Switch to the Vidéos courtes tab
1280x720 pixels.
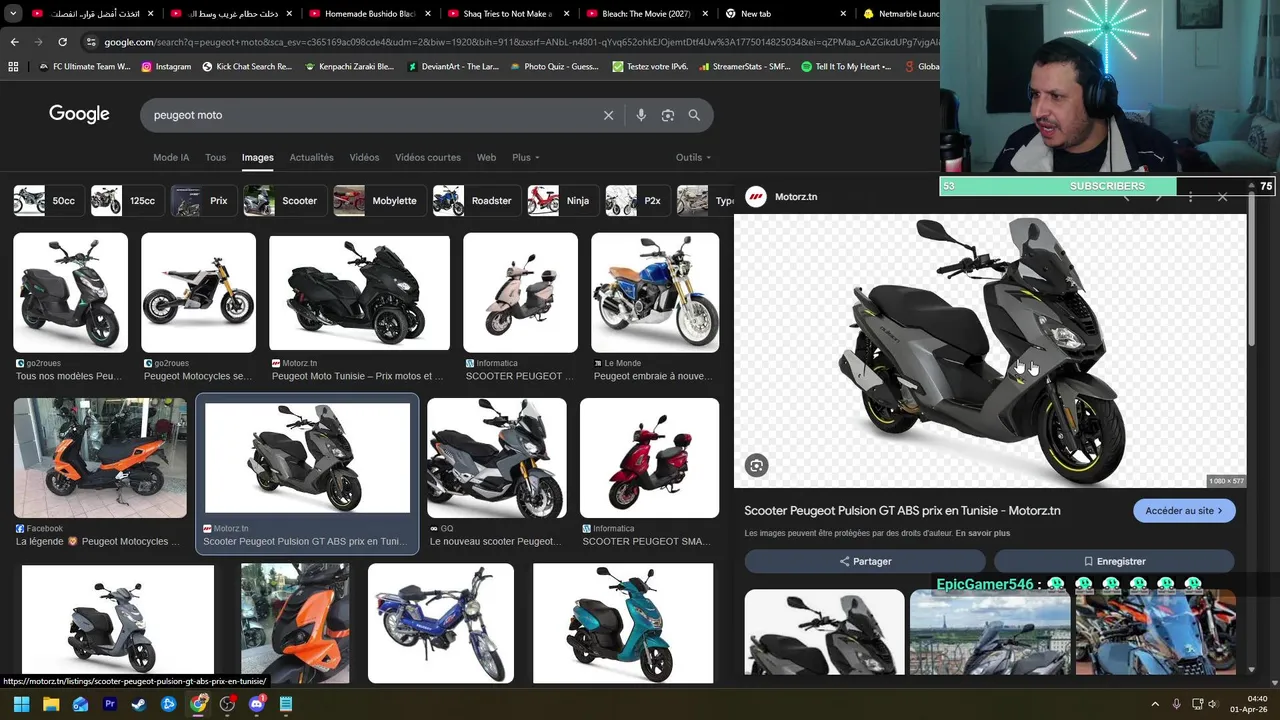pos(428,158)
